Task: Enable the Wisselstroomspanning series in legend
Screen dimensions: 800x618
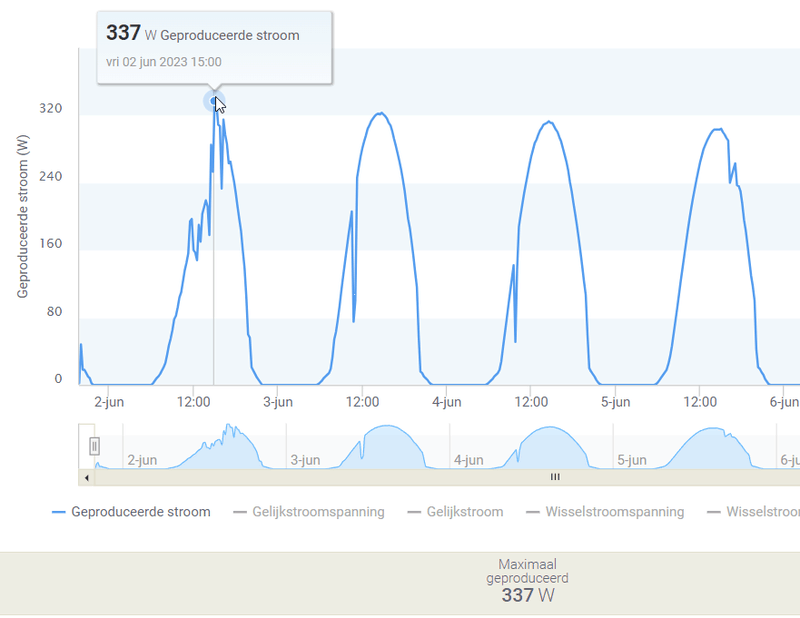Action: coord(605,512)
